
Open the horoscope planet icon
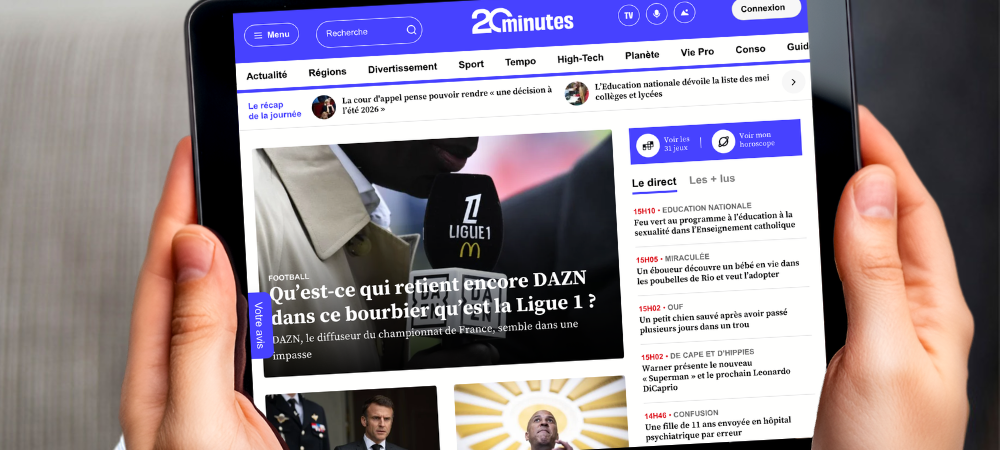(x=723, y=142)
